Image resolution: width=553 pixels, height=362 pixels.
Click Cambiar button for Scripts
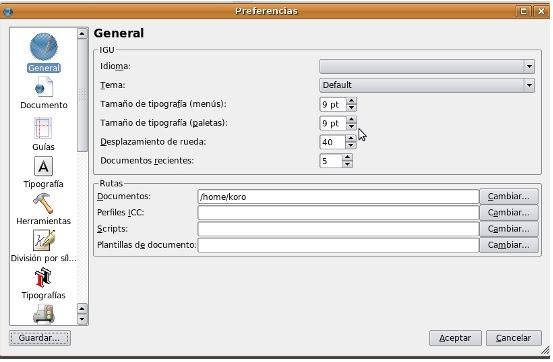[509, 229]
